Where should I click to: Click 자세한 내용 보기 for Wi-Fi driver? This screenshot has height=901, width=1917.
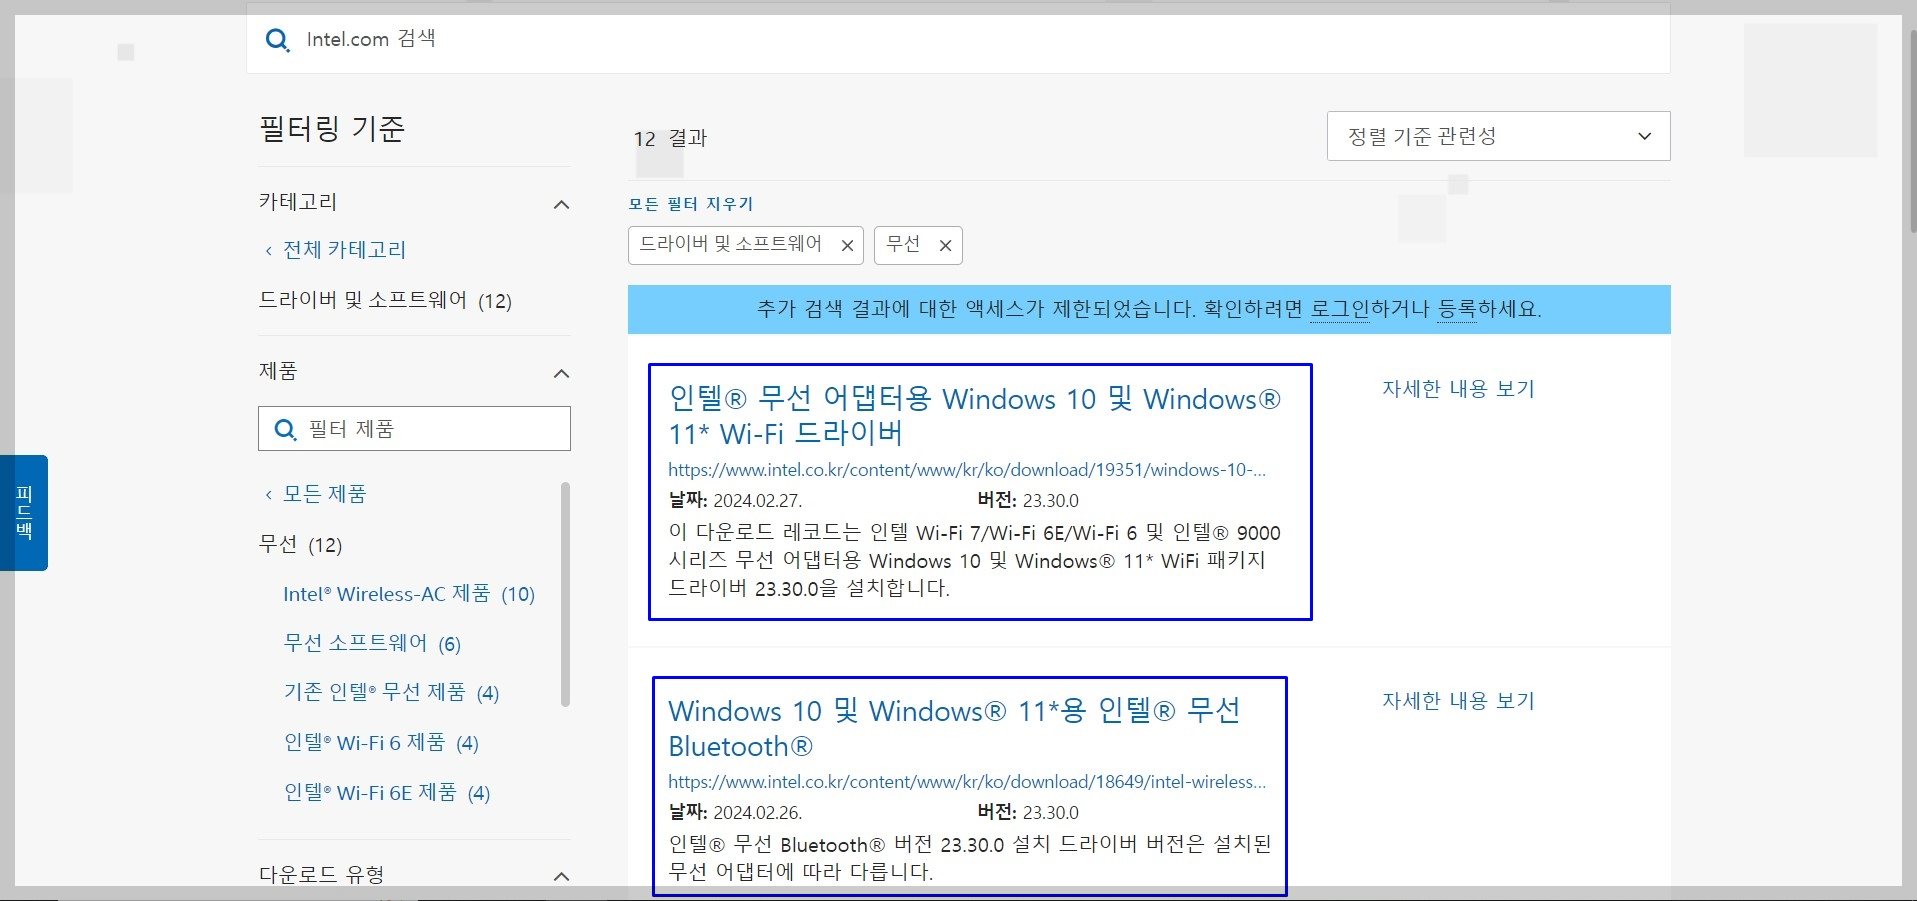coord(1458,389)
